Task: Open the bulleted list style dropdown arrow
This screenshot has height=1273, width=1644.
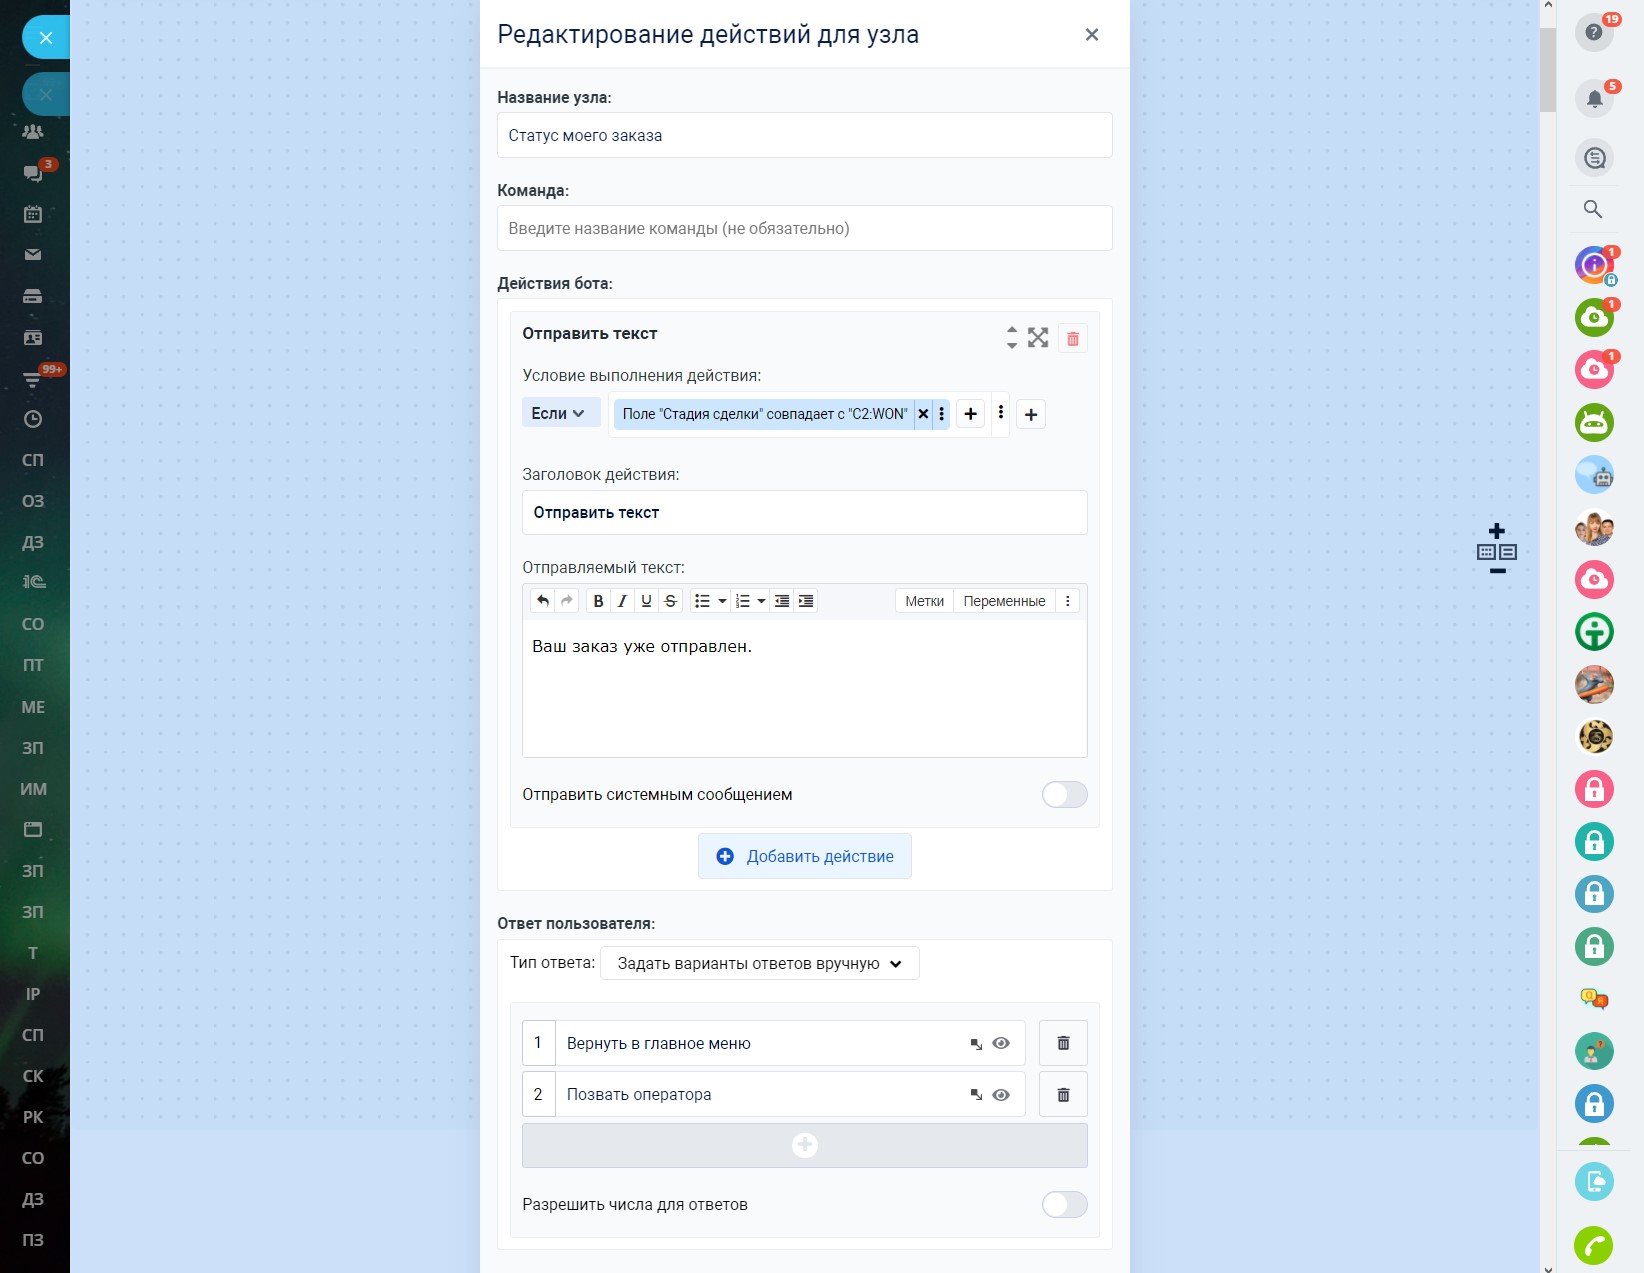Action: [x=722, y=601]
